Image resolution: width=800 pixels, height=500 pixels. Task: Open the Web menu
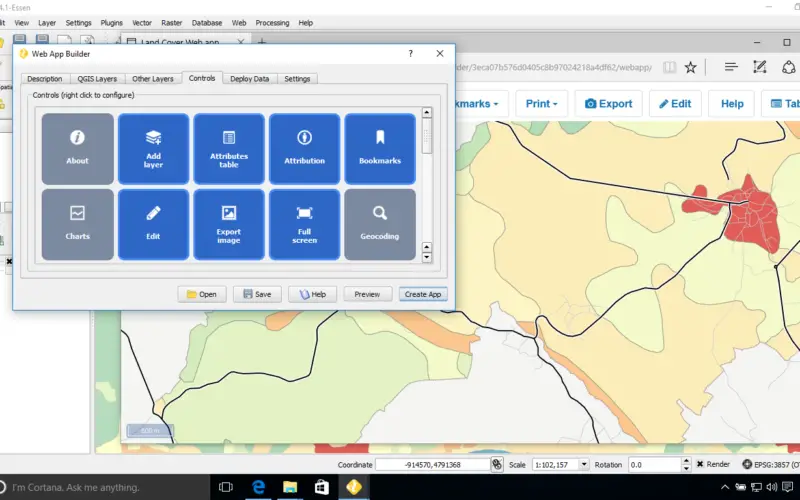point(239,23)
